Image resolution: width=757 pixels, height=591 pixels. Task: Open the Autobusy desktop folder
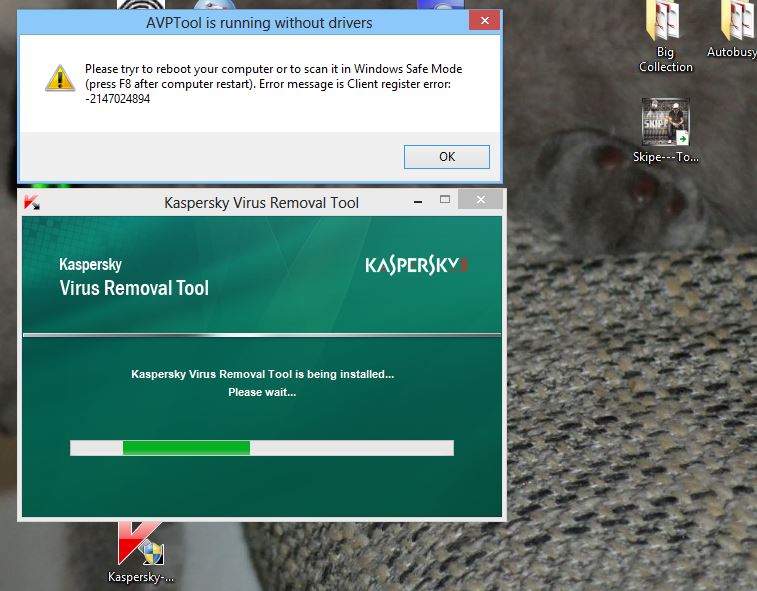734,30
